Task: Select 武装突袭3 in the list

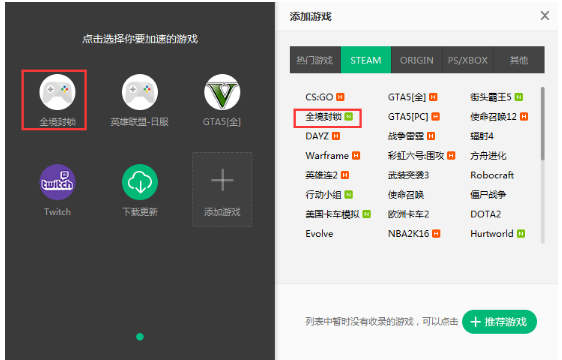Action: (x=408, y=175)
